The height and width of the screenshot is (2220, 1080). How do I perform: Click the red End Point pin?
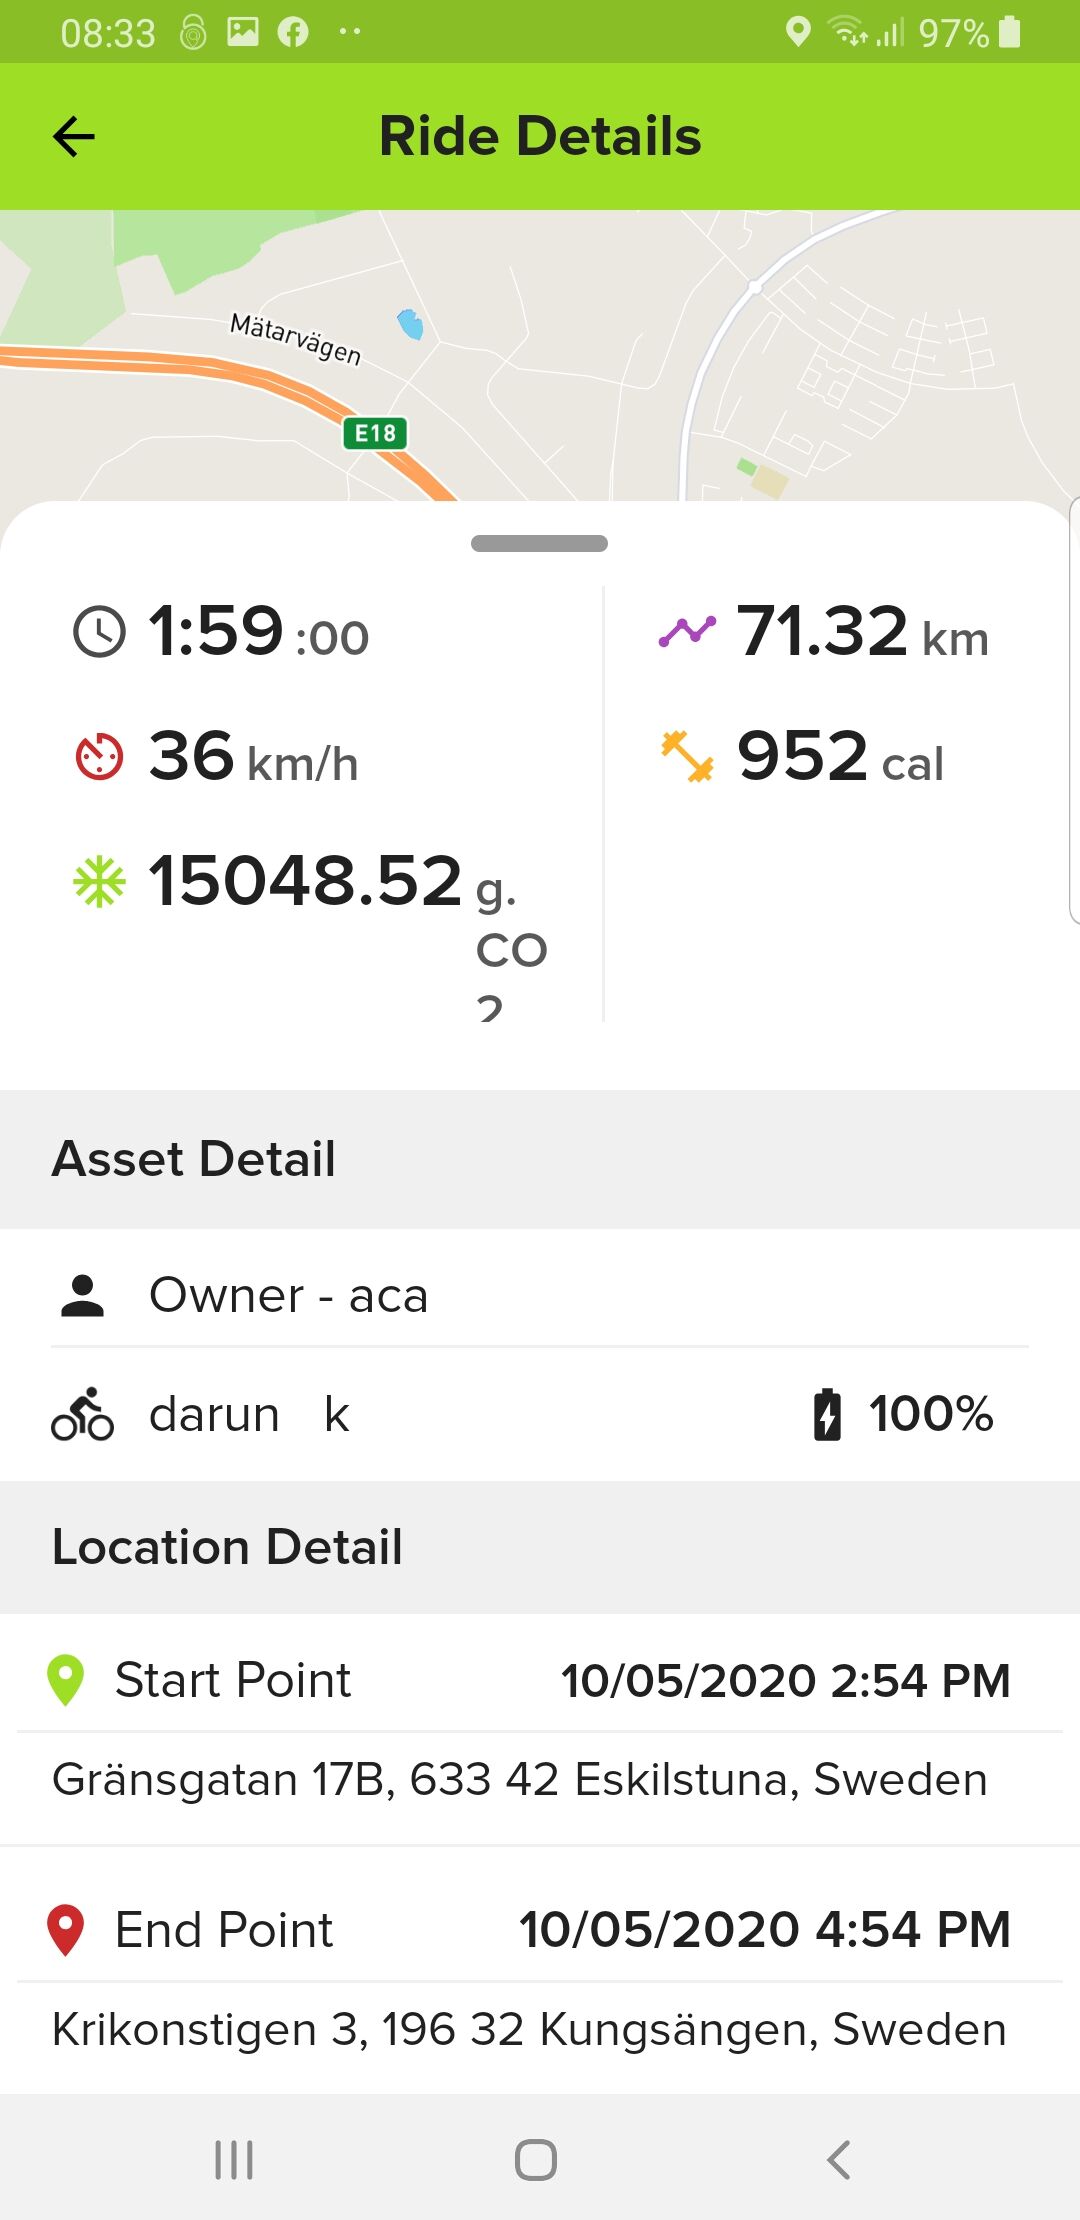click(x=66, y=1930)
